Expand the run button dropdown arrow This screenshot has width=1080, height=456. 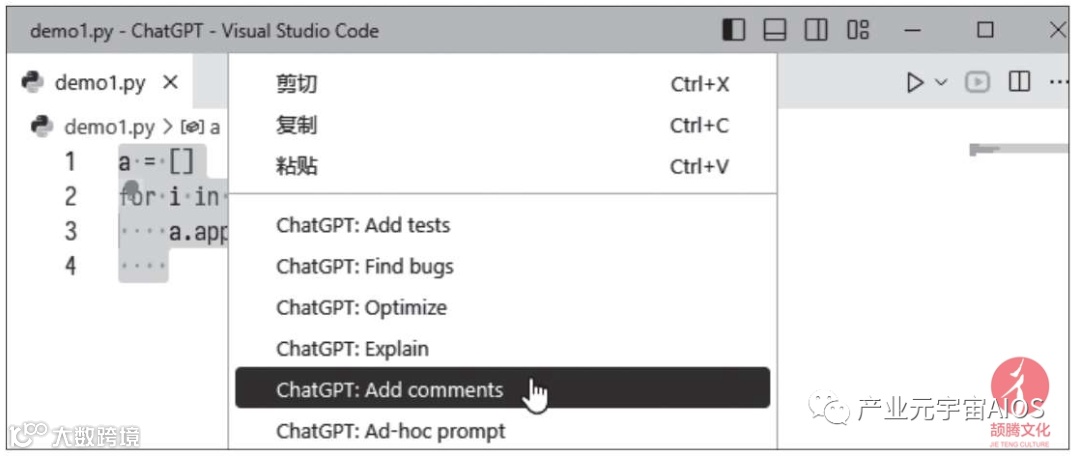(x=940, y=82)
